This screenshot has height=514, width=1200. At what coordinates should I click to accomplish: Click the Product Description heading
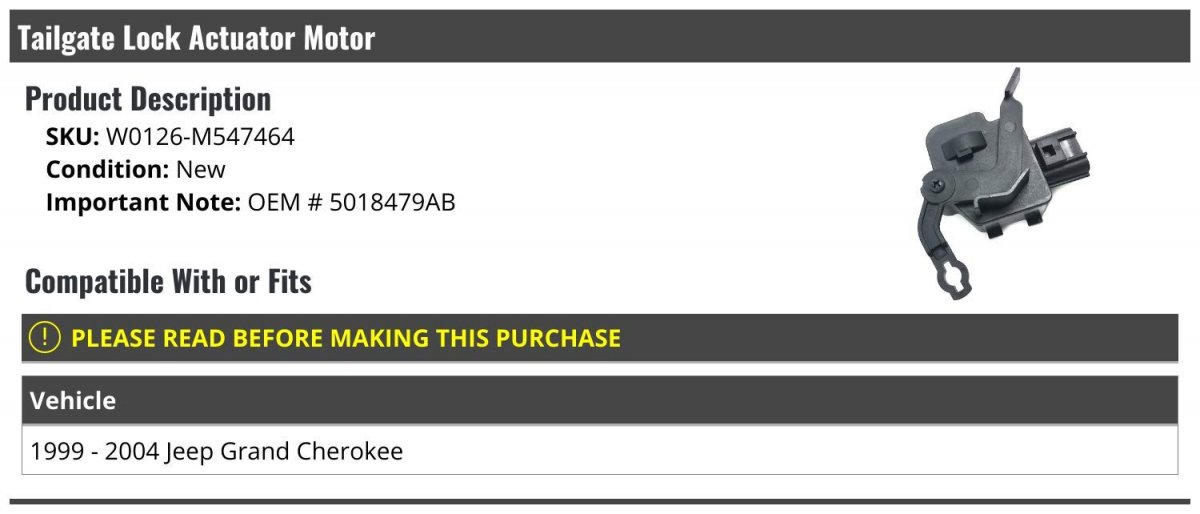148,99
